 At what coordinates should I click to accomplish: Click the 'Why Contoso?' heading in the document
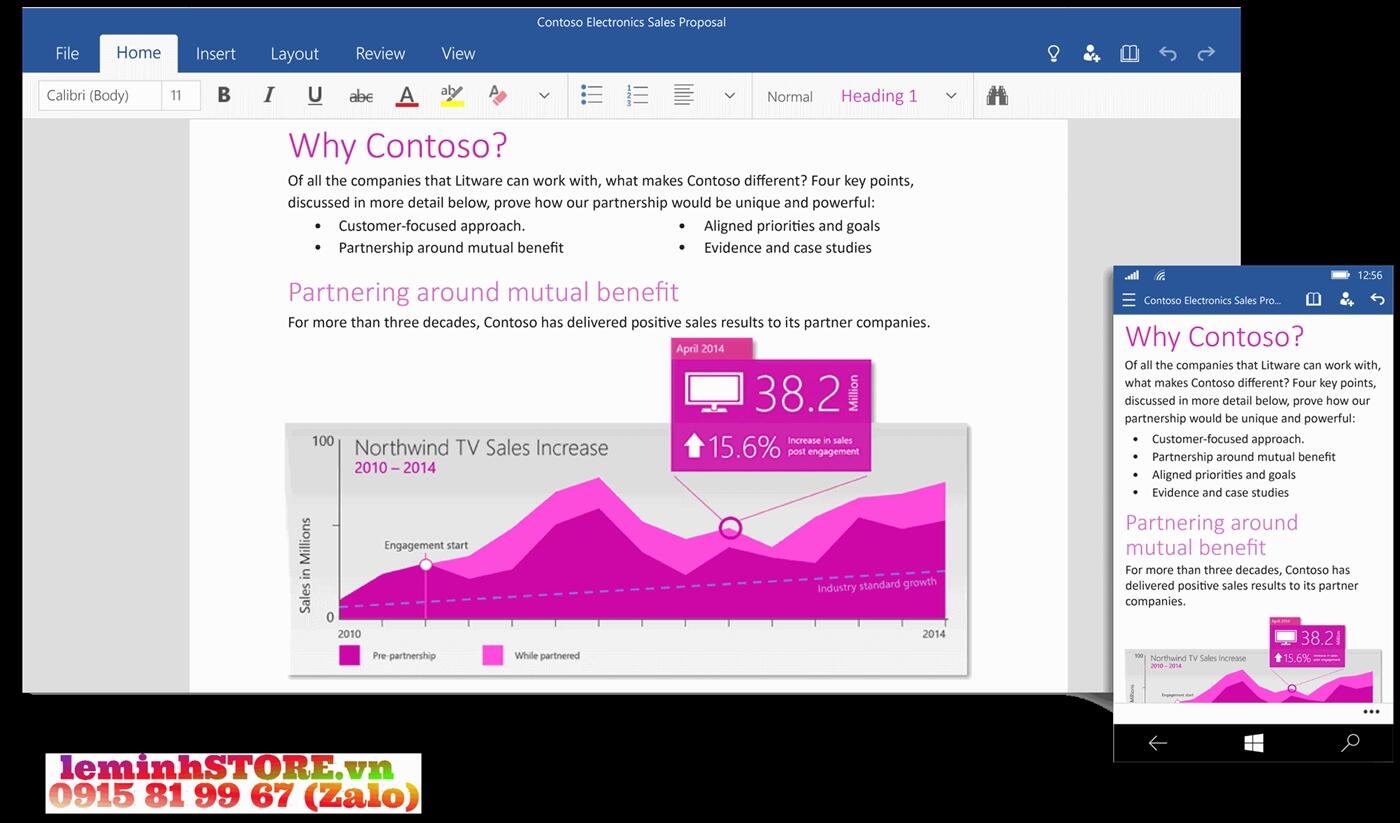click(398, 146)
